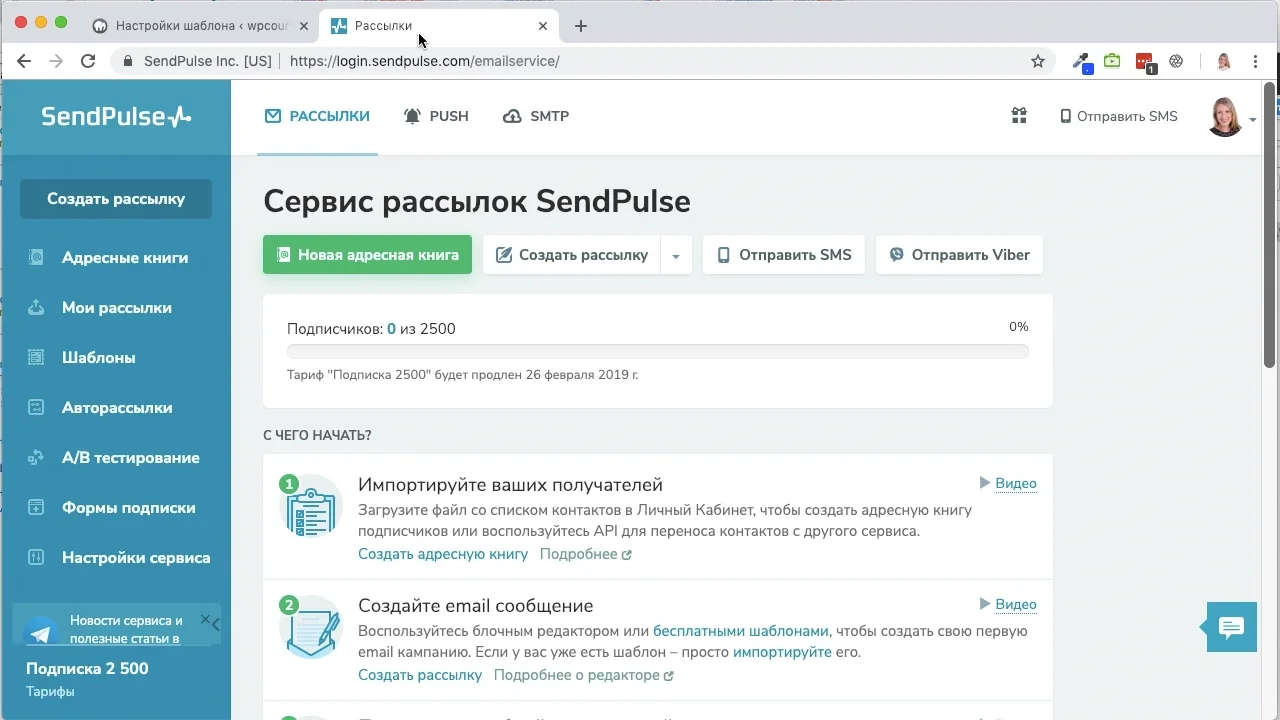This screenshot has width=1280, height=720.
Task: Click the clipboard icon of step 1
Action: click(311, 509)
